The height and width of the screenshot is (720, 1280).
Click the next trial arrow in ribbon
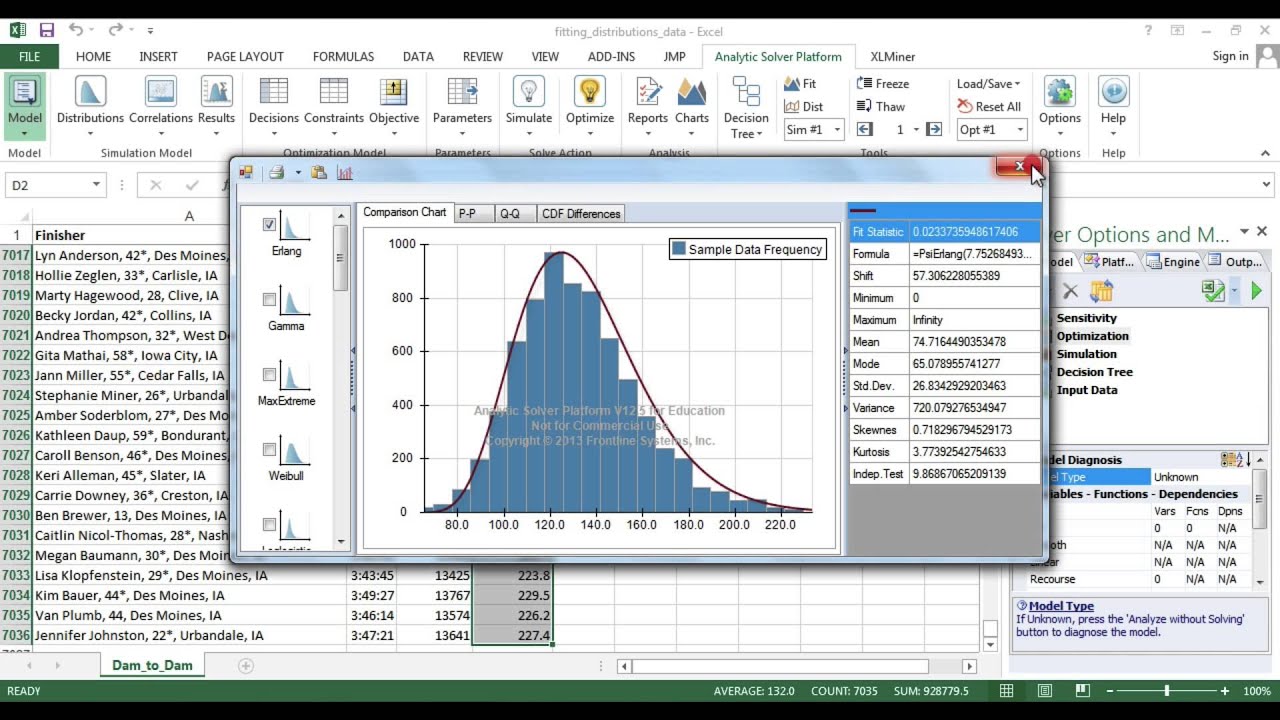pos(934,130)
